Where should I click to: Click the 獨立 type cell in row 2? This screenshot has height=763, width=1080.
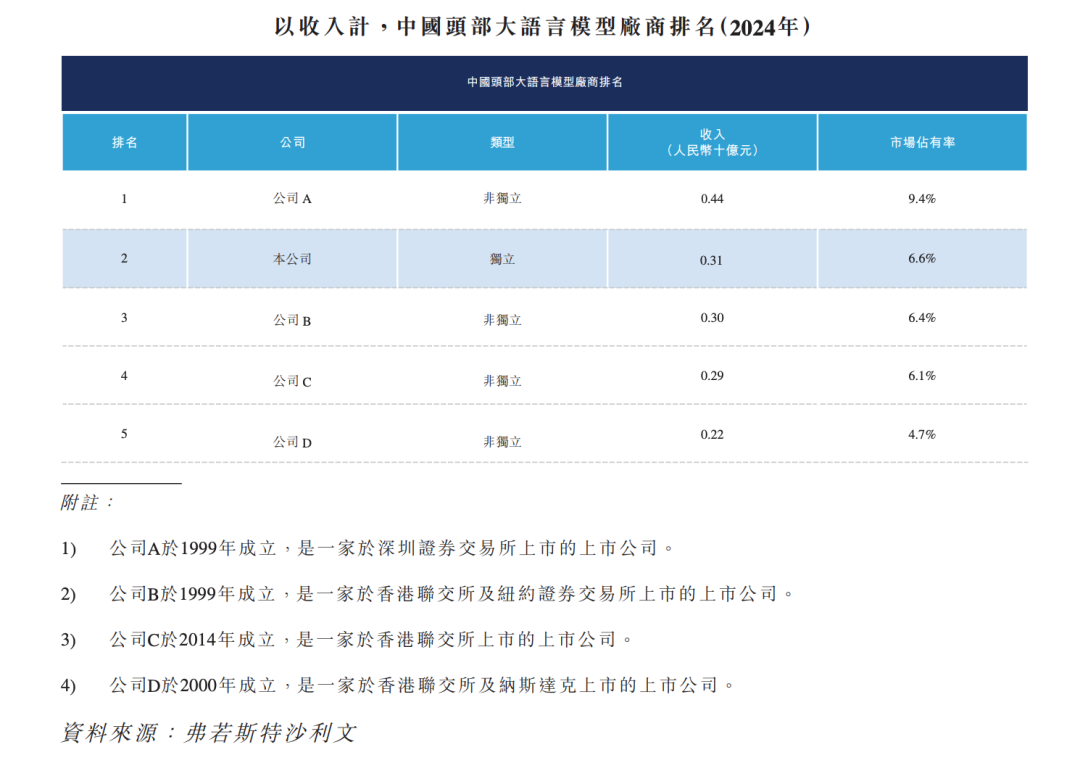pyautogui.click(x=502, y=259)
